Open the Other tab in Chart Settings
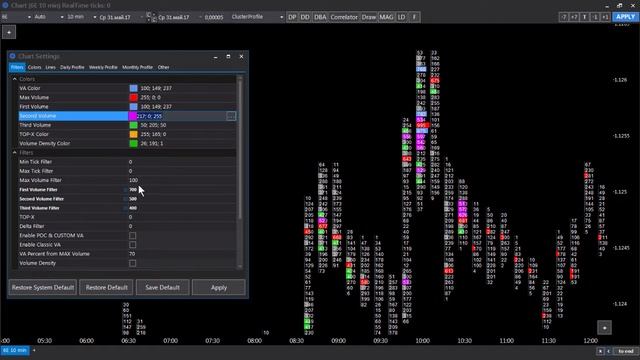This screenshot has width=640, height=360. tap(164, 67)
